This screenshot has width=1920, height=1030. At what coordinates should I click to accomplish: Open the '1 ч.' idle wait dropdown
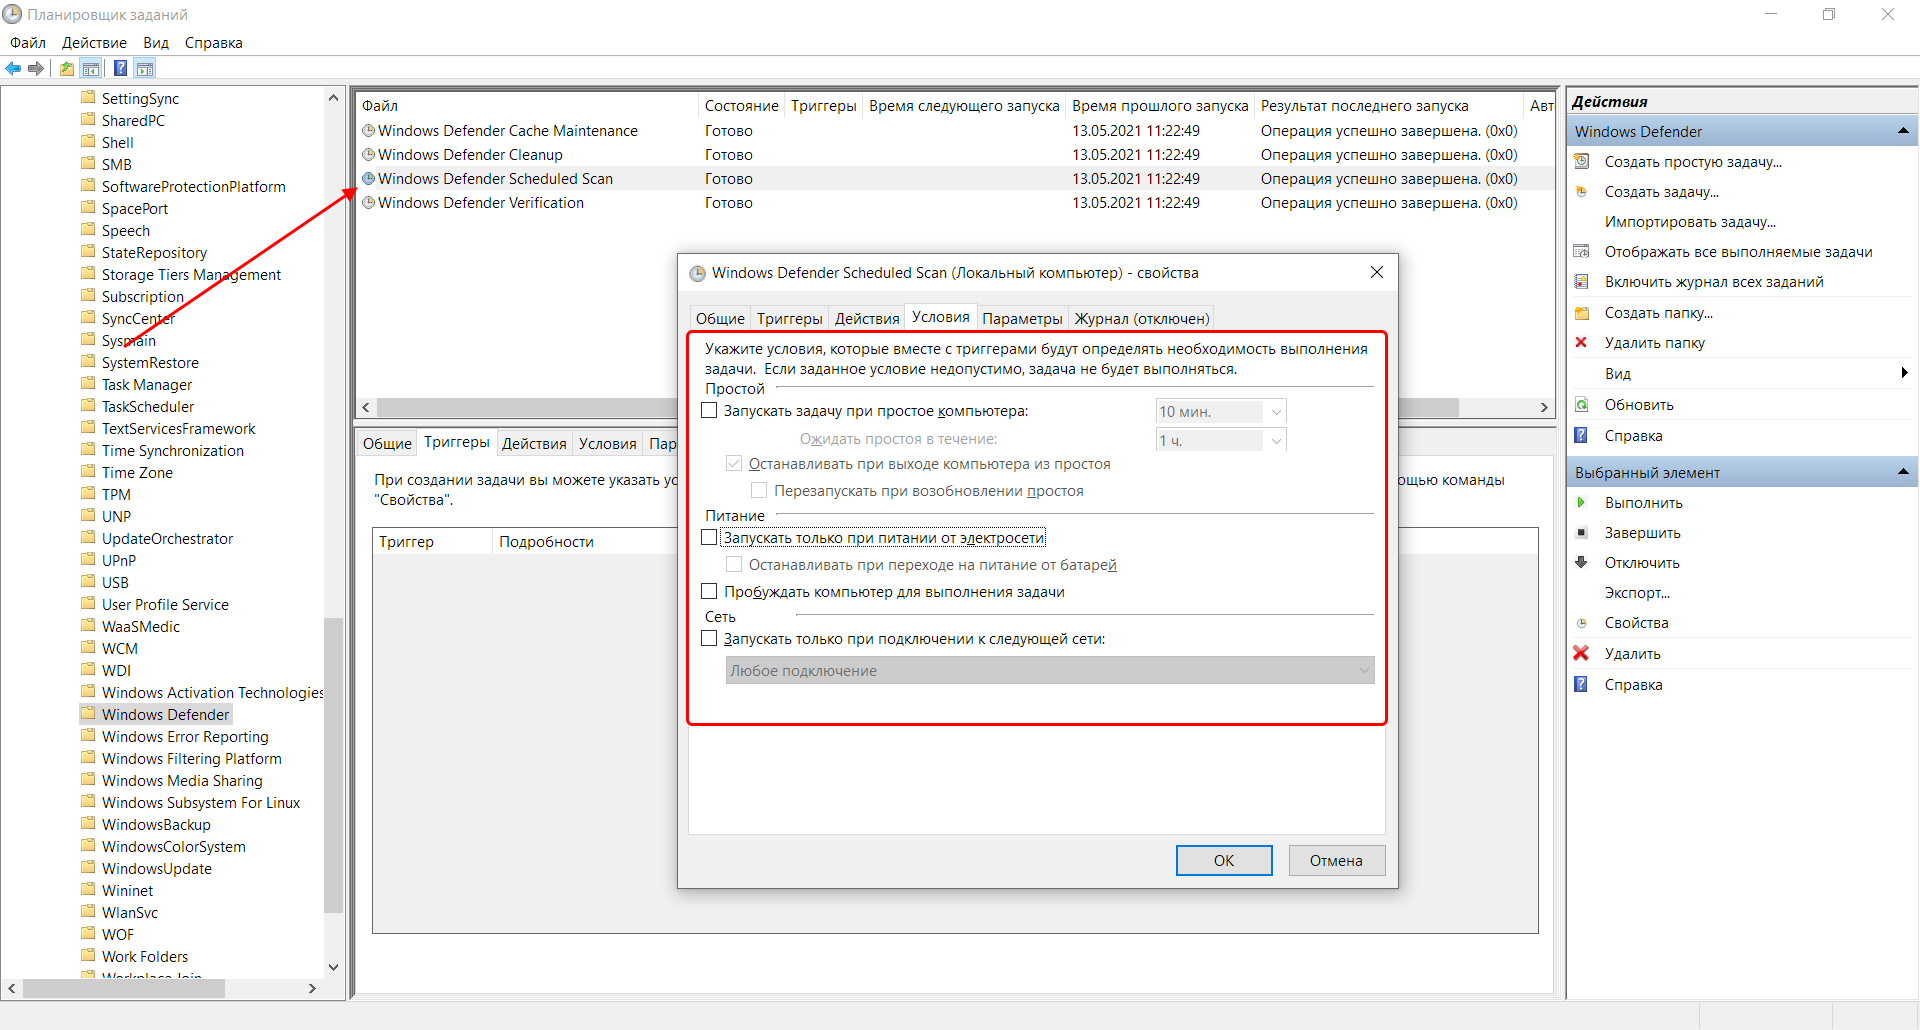click(x=1276, y=440)
